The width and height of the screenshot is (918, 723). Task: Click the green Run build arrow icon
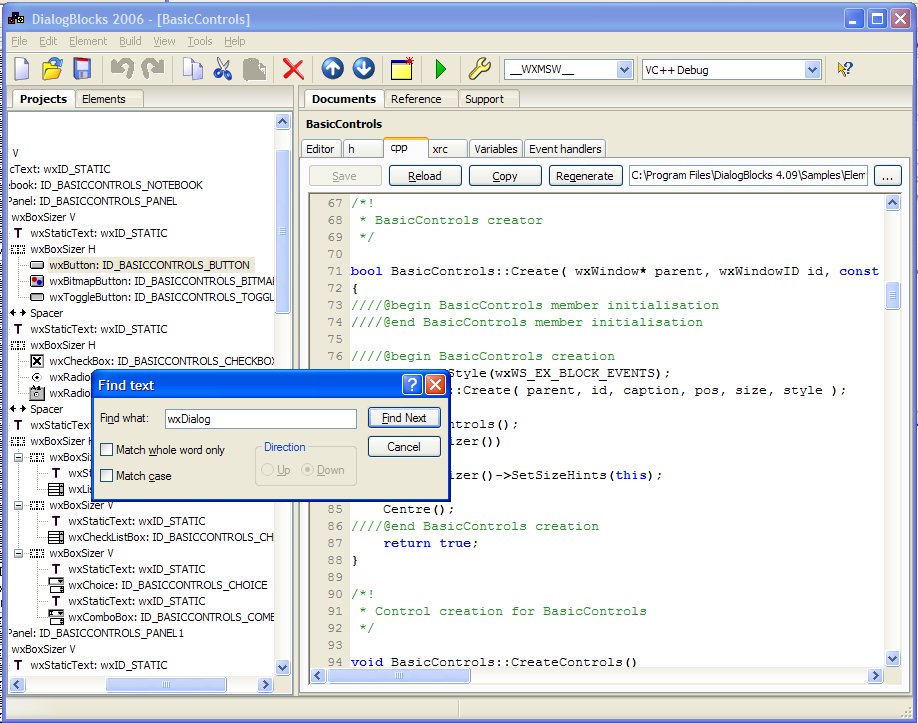pos(441,68)
